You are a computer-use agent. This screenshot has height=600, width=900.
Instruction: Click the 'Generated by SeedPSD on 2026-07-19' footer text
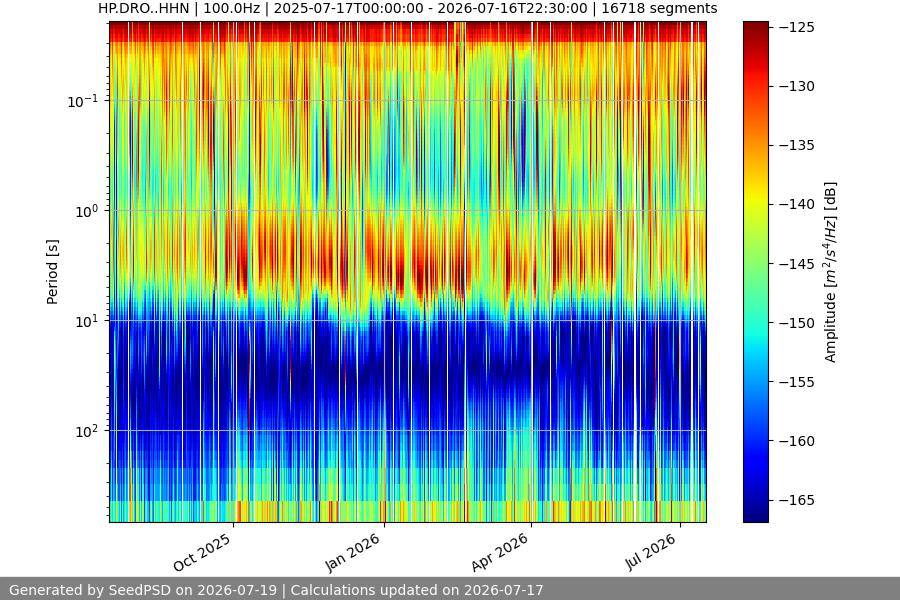143,590
